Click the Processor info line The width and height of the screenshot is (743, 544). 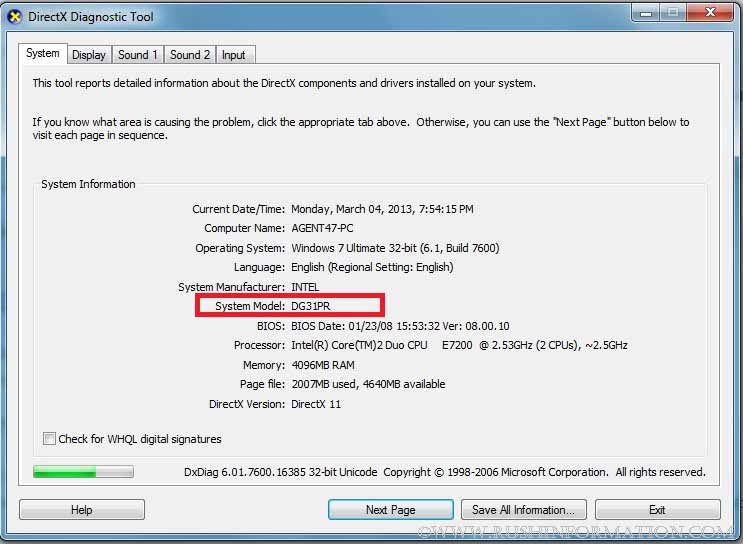(x=459, y=345)
